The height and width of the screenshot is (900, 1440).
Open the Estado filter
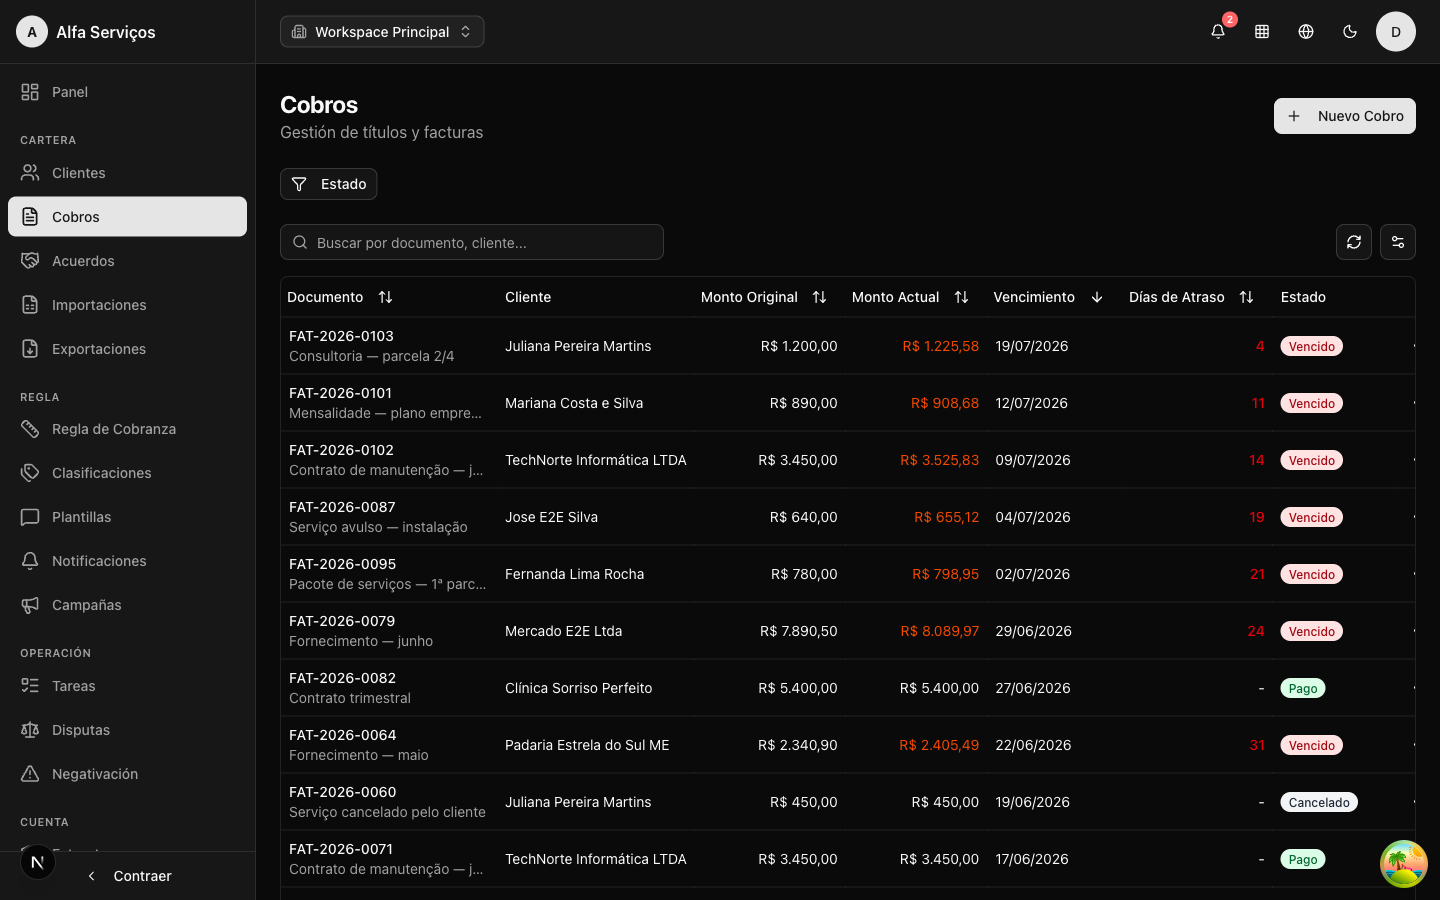(x=328, y=184)
